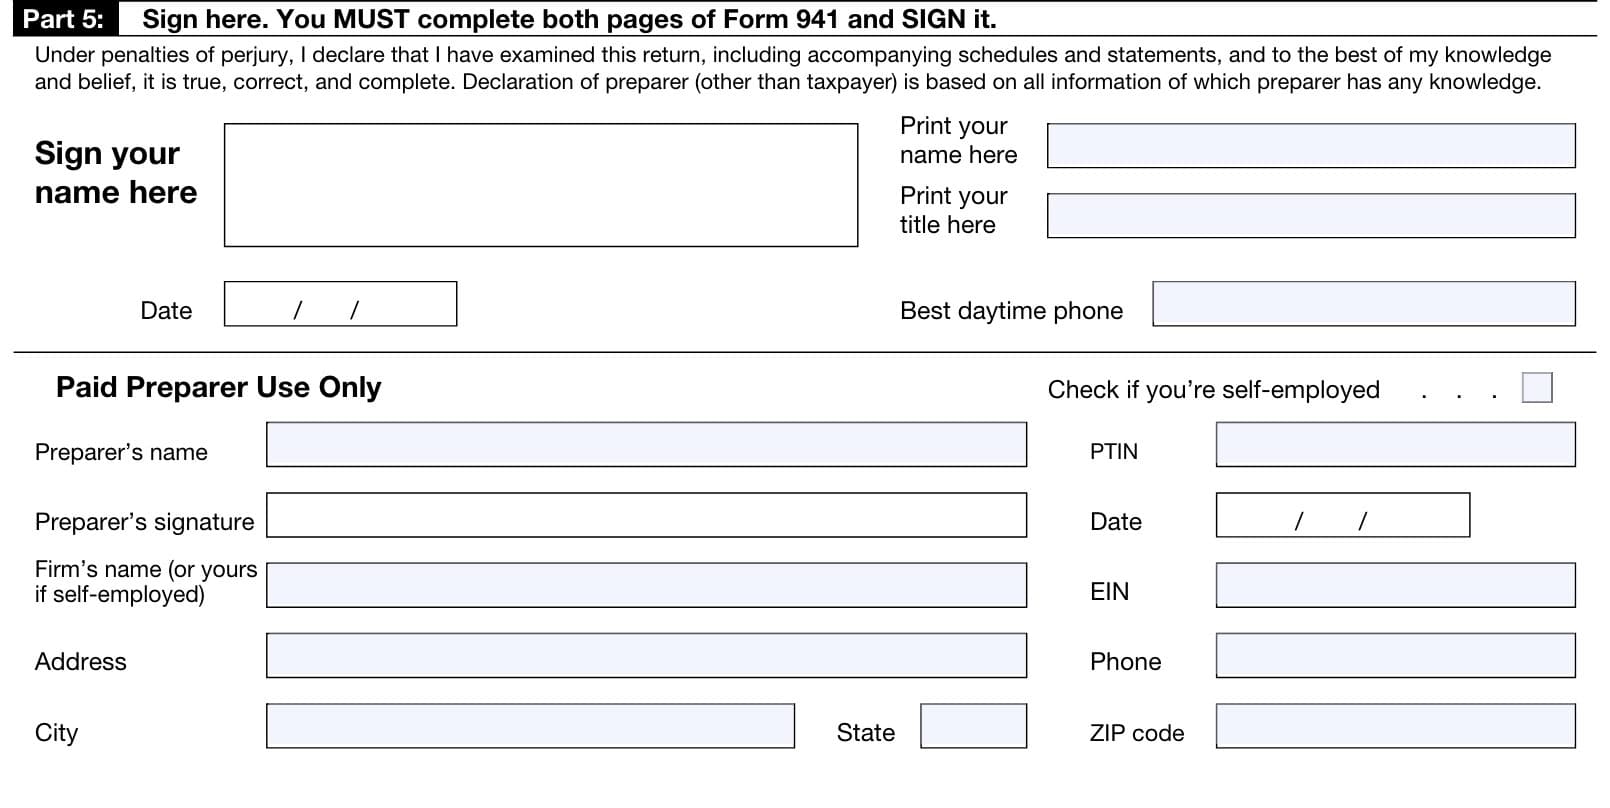Click the Firm's name field
This screenshot has height=808, width=1610.
click(646, 585)
